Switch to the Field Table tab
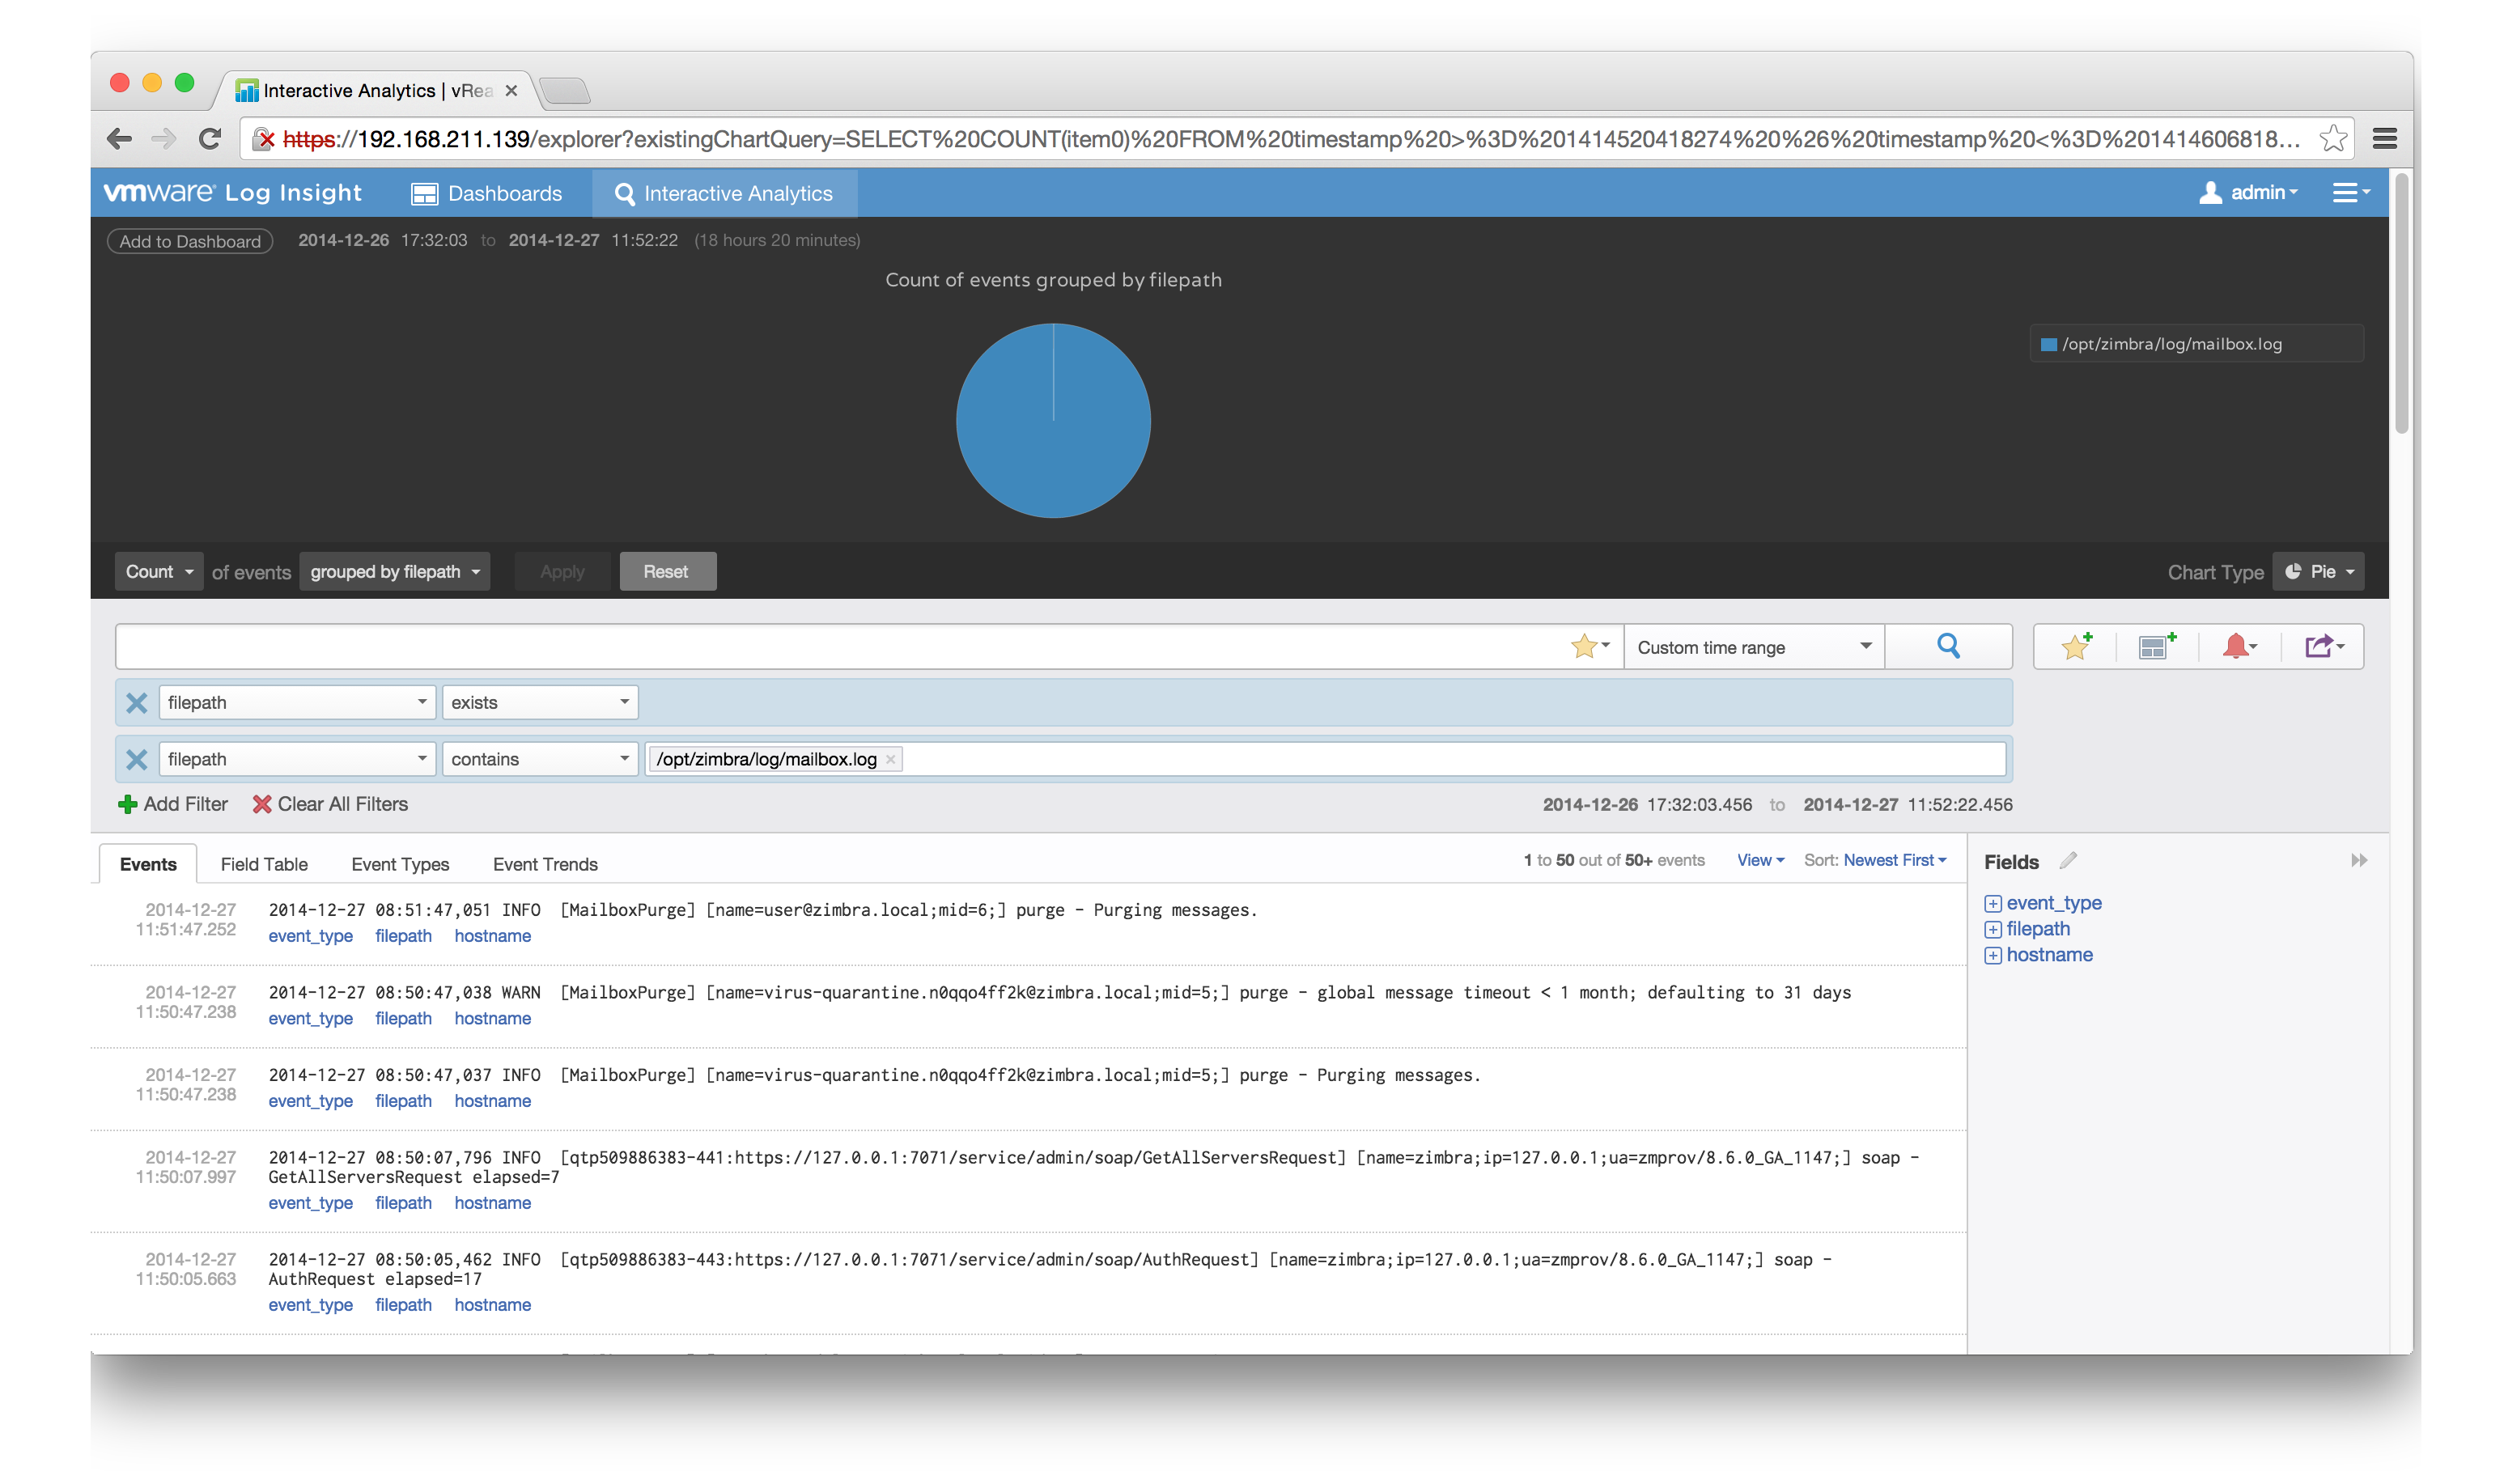 click(x=264, y=864)
